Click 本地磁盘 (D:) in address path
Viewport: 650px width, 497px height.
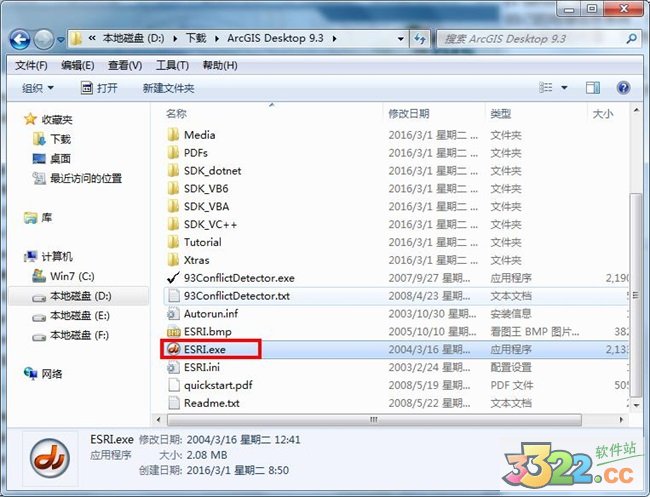pos(133,39)
